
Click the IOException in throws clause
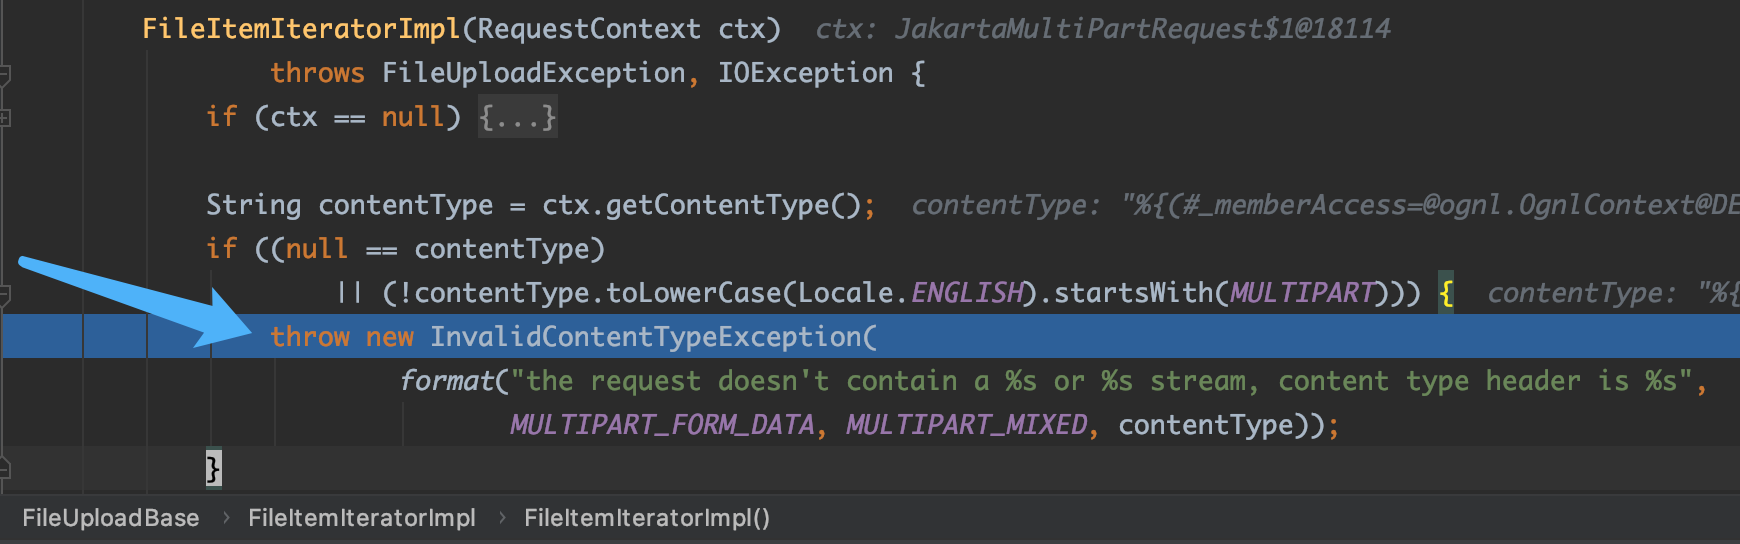click(805, 73)
